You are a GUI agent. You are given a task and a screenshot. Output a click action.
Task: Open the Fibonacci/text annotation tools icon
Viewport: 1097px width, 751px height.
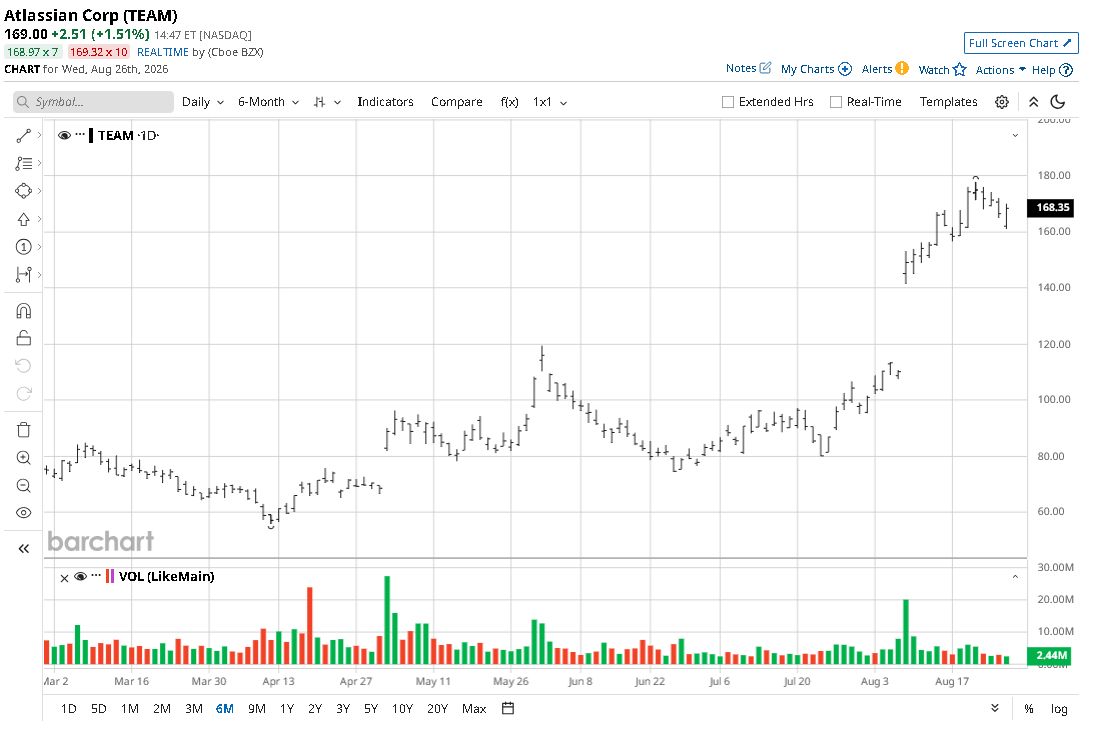coord(23,163)
